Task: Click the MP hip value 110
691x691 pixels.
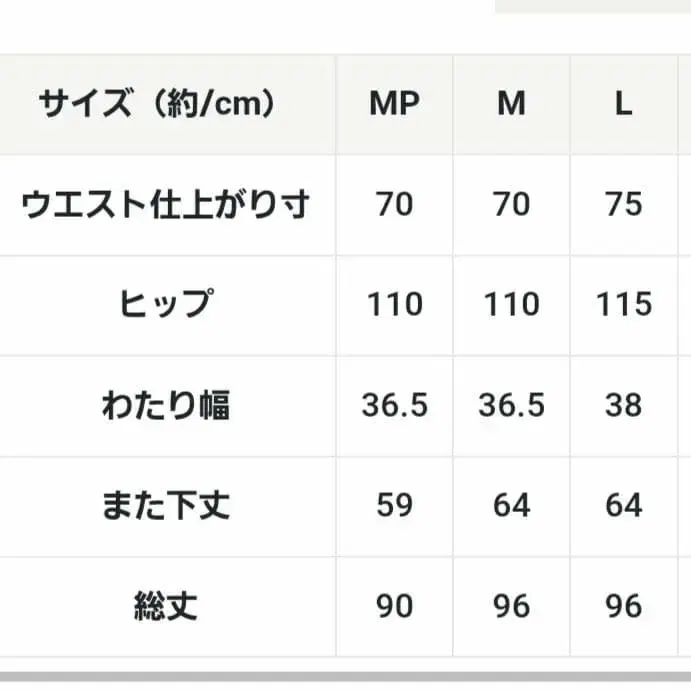Action: [x=394, y=305]
